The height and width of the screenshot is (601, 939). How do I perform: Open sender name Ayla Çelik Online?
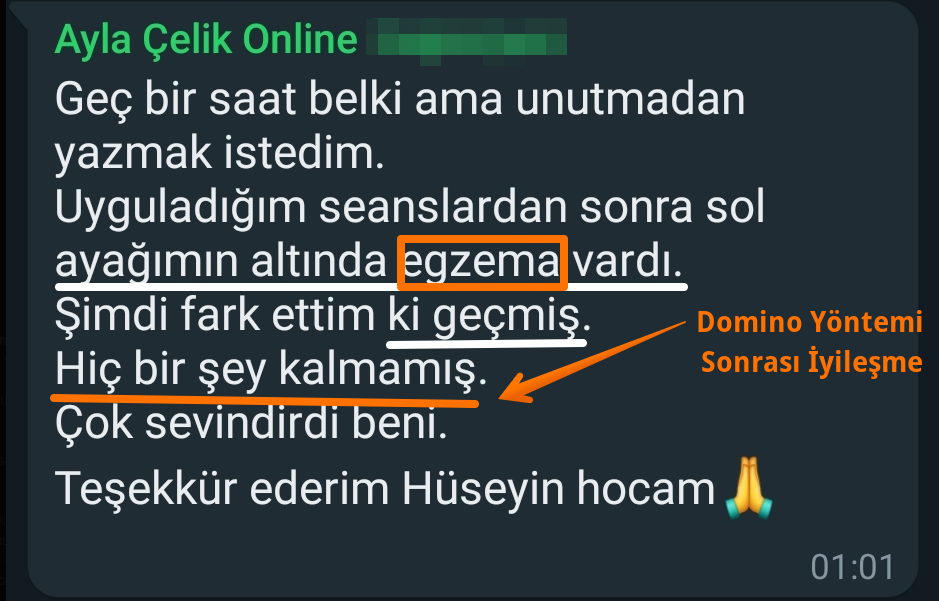205,40
